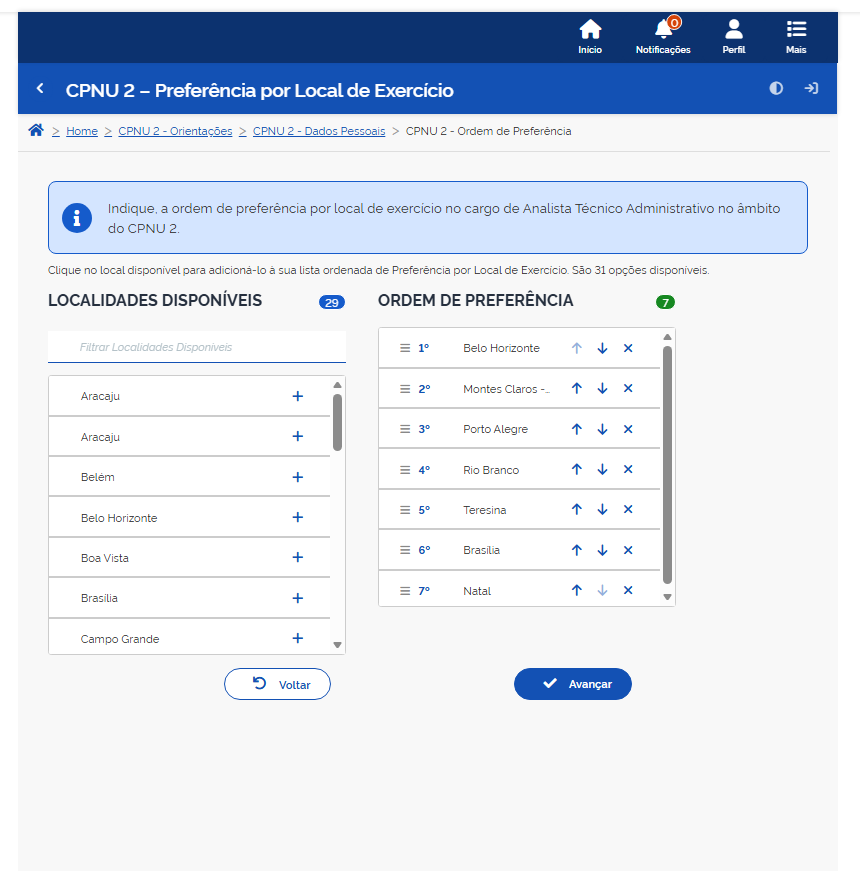Click the back chevron beside page title
The image size is (860, 871).
41,89
